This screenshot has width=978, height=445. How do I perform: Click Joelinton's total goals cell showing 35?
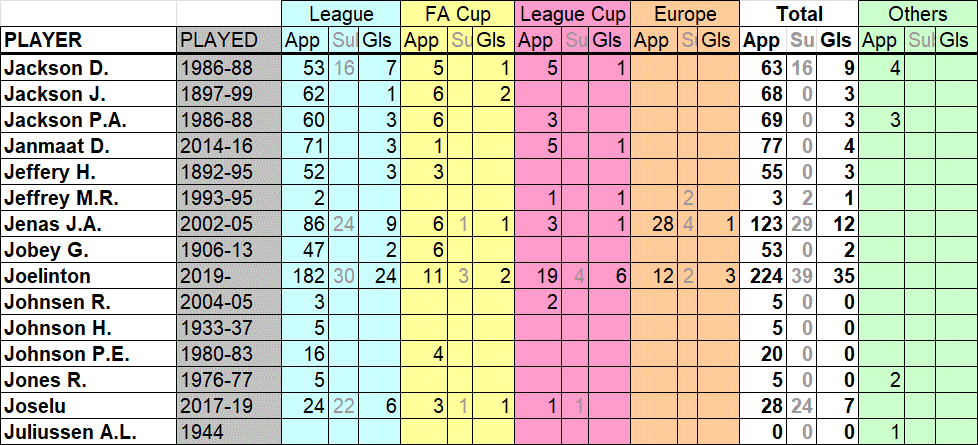pyautogui.click(x=837, y=276)
